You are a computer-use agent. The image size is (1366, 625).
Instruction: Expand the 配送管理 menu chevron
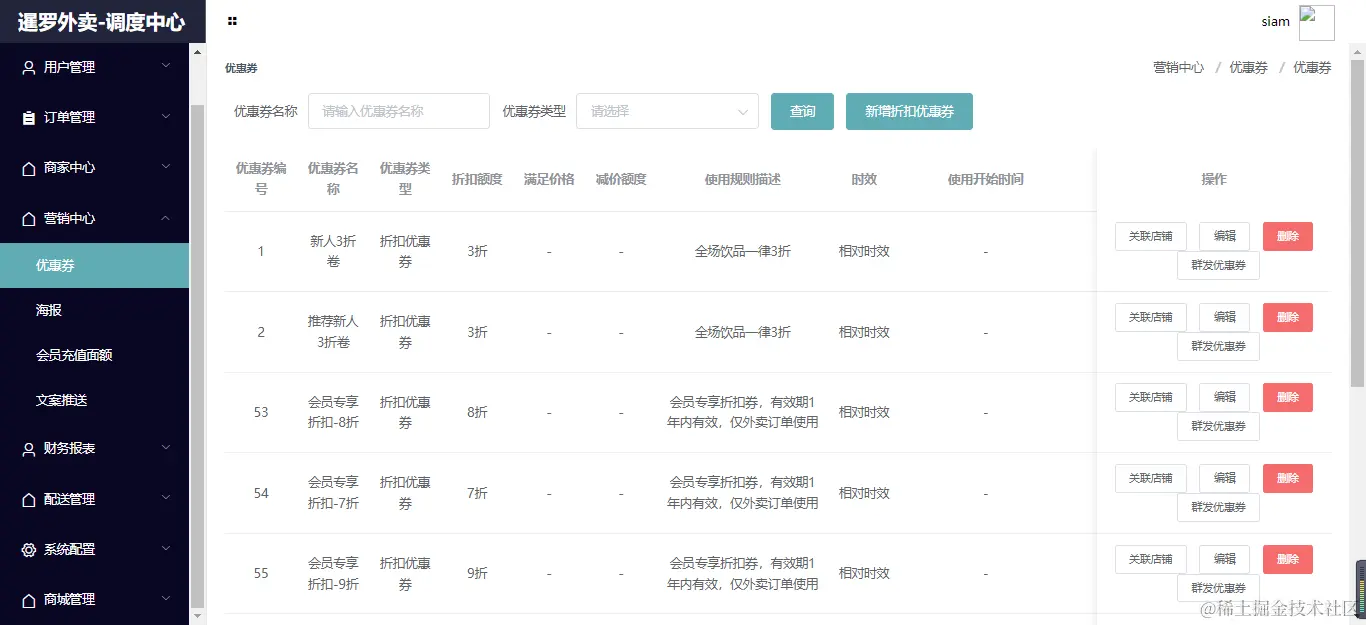[166, 498]
